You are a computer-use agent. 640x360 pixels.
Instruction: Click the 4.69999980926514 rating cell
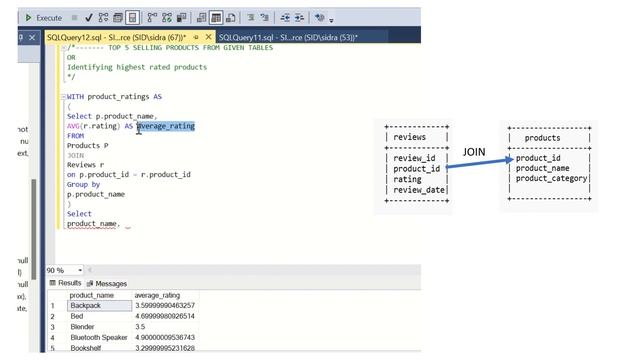point(166,316)
